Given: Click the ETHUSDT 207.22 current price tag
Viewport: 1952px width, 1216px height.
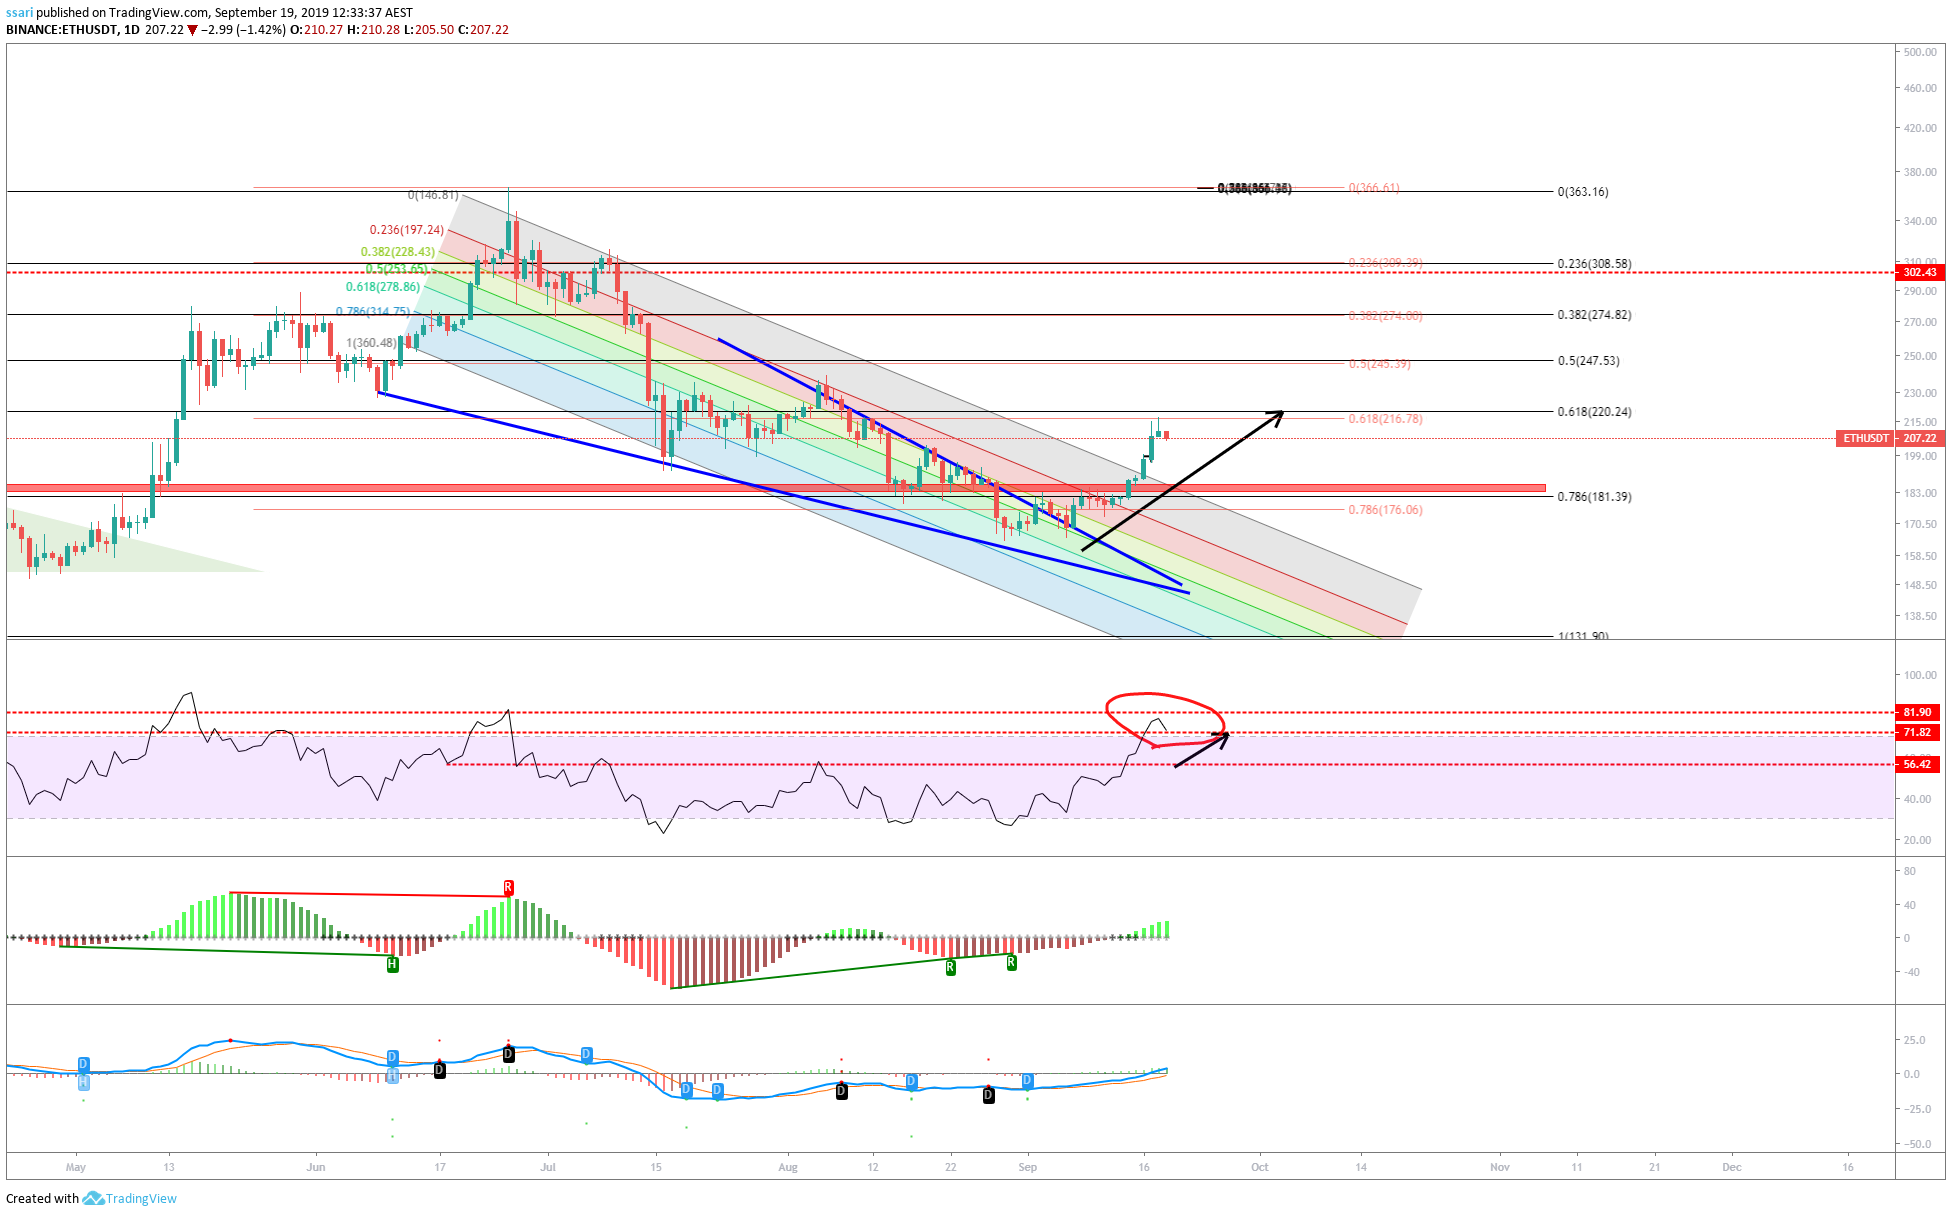Looking at the screenshot, I should (1889, 438).
